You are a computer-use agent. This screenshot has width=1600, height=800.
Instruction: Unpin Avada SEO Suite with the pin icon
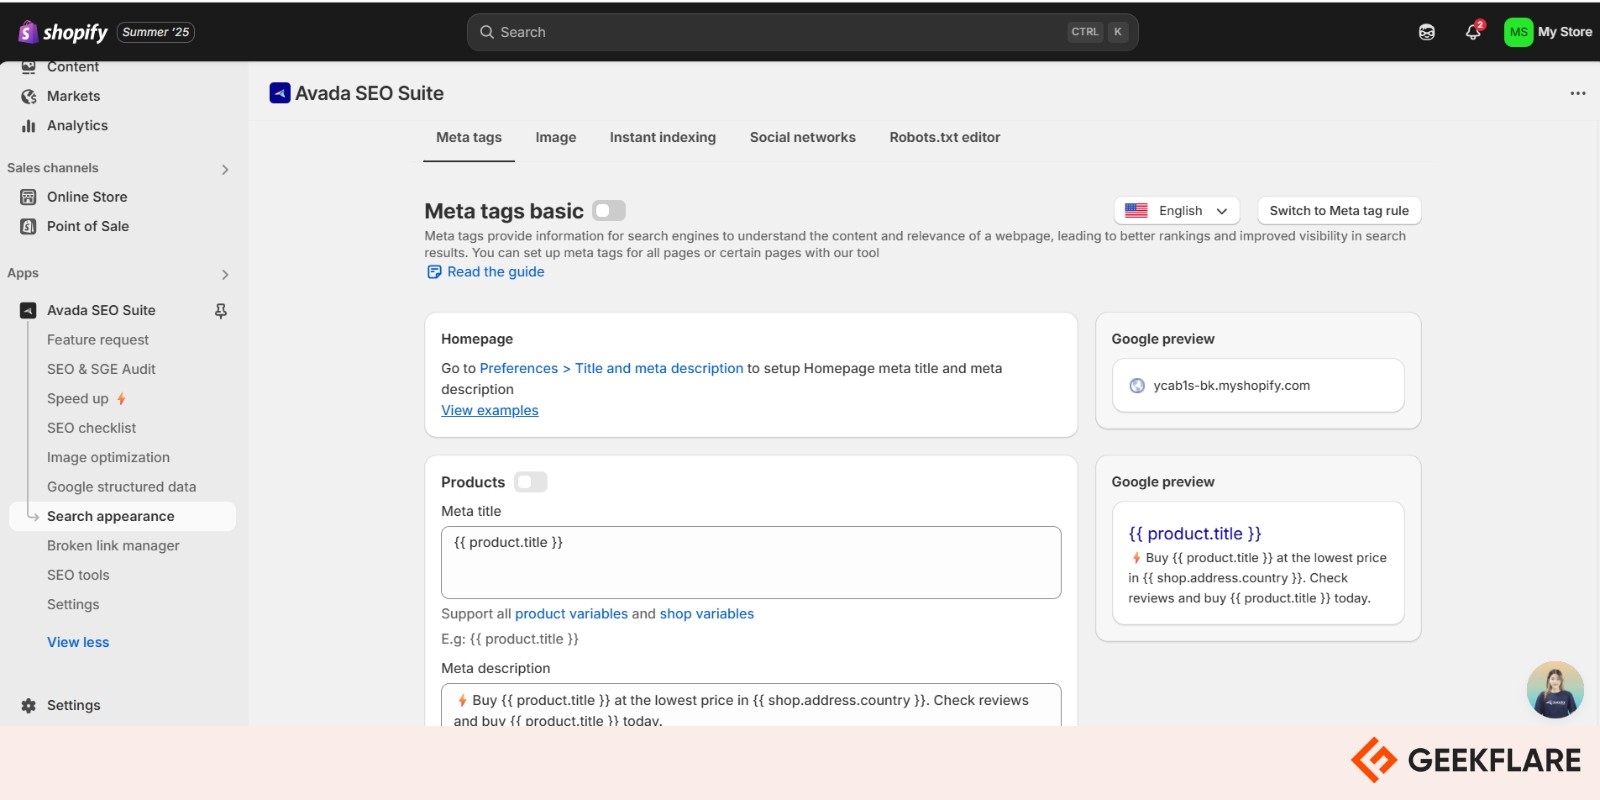221,311
